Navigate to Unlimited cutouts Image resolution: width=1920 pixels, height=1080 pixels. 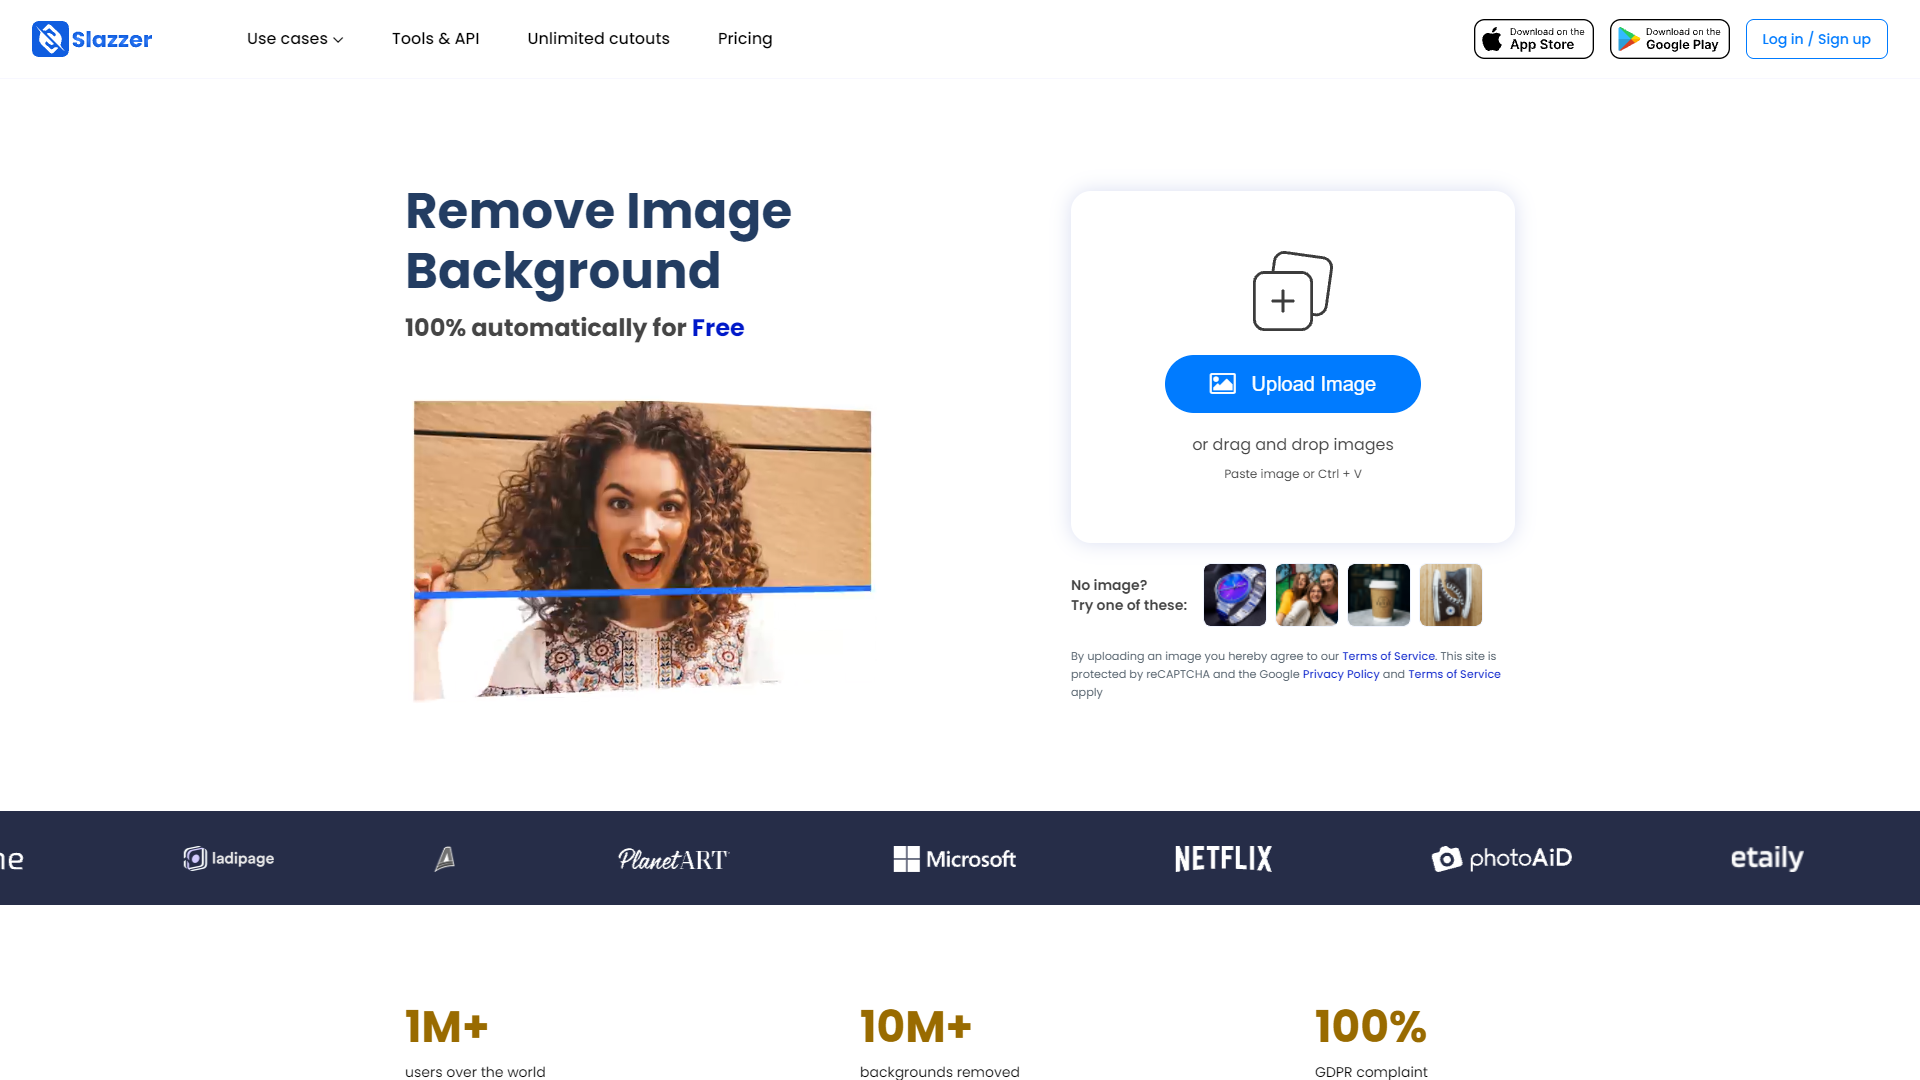pyautogui.click(x=598, y=39)
